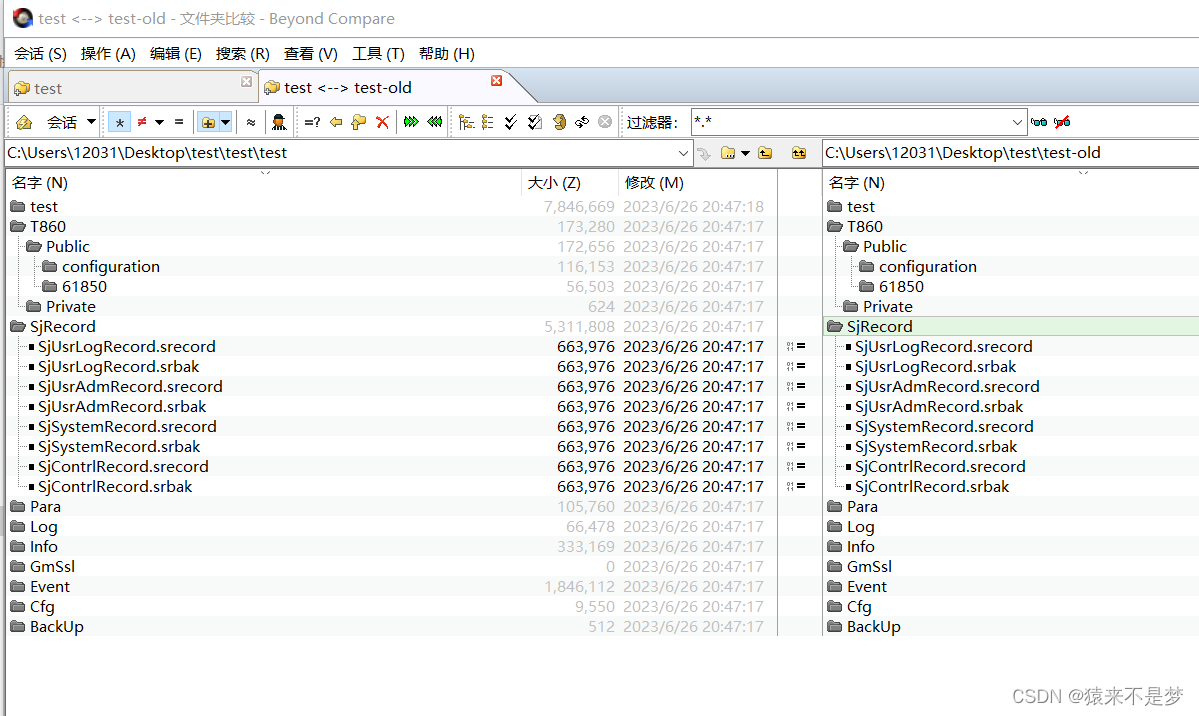The image size is (1199, 716).
Task: Expand all subfolders with green arrows icon
Action: [x=409, y=121]
